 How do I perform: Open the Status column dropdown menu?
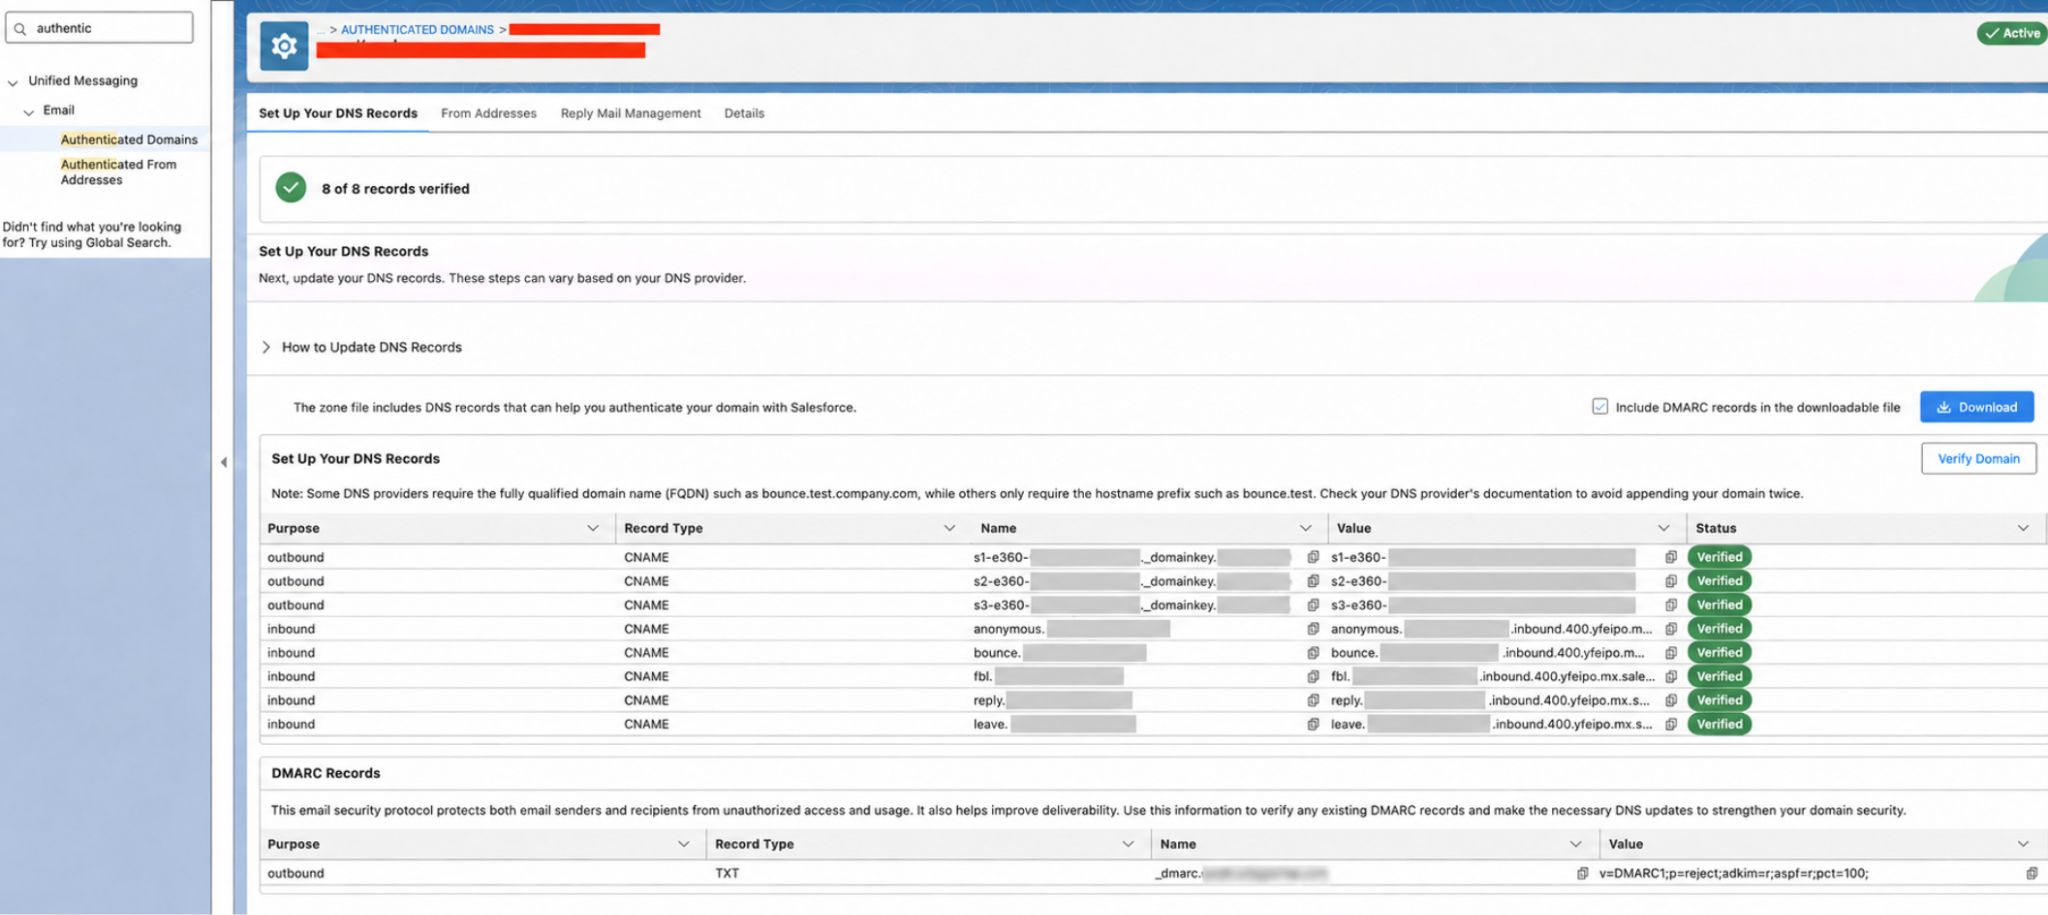(x=2023, y=528)
